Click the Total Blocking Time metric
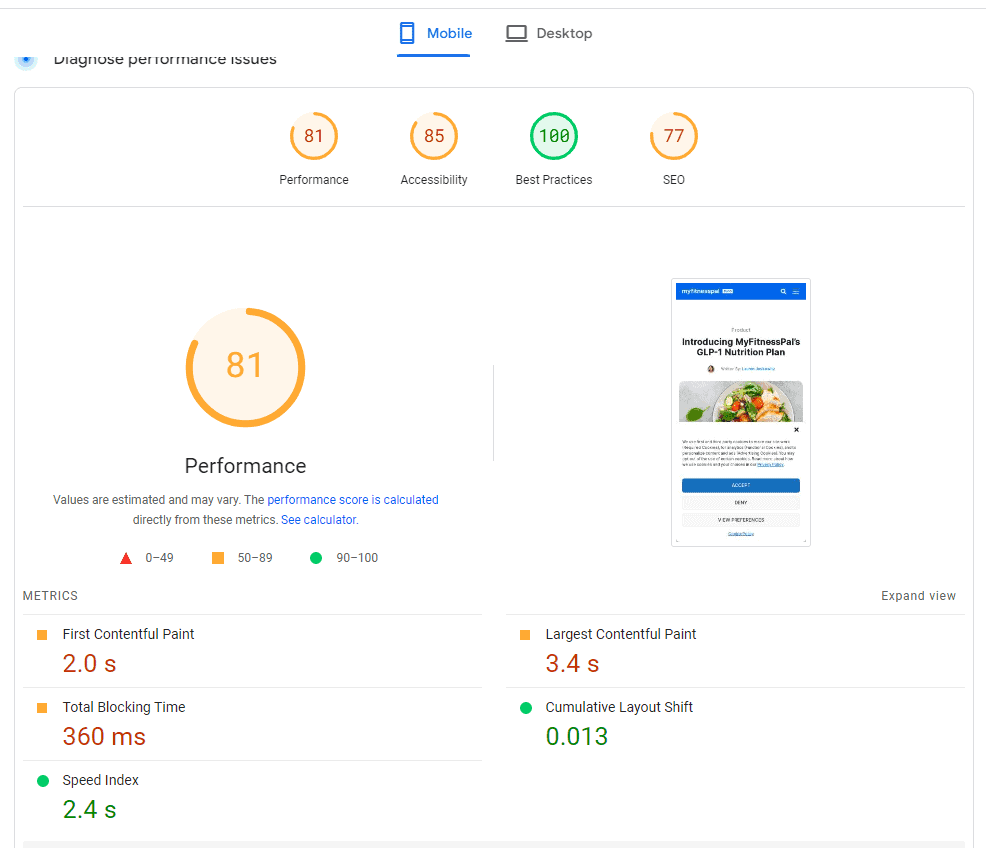Image resolution: width=986 pixels, height=848 pixels. point(123,708)
